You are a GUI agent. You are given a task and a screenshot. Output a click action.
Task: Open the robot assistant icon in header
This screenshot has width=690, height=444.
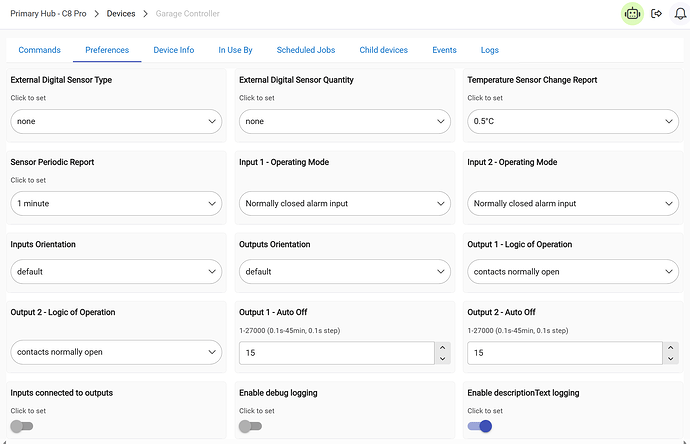(631, 14)
